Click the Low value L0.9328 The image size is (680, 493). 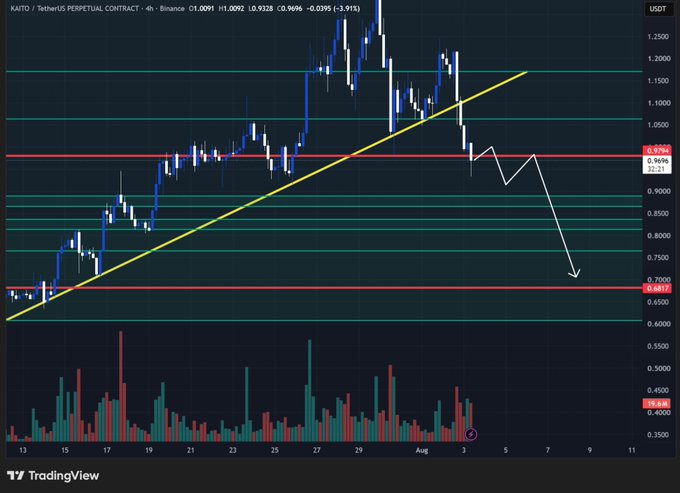coord(261,8)
